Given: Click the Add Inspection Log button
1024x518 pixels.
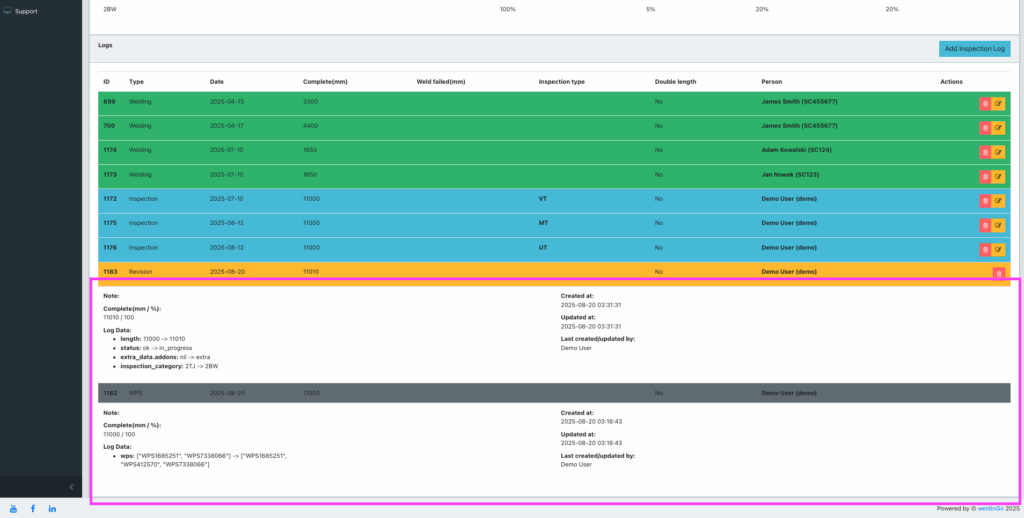Looking at the screenshot, I should [974, 49].
